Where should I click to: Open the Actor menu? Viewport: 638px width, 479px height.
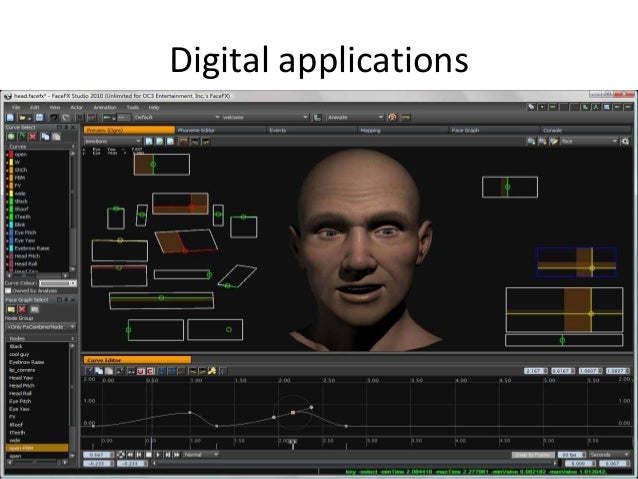pos(76,107)
